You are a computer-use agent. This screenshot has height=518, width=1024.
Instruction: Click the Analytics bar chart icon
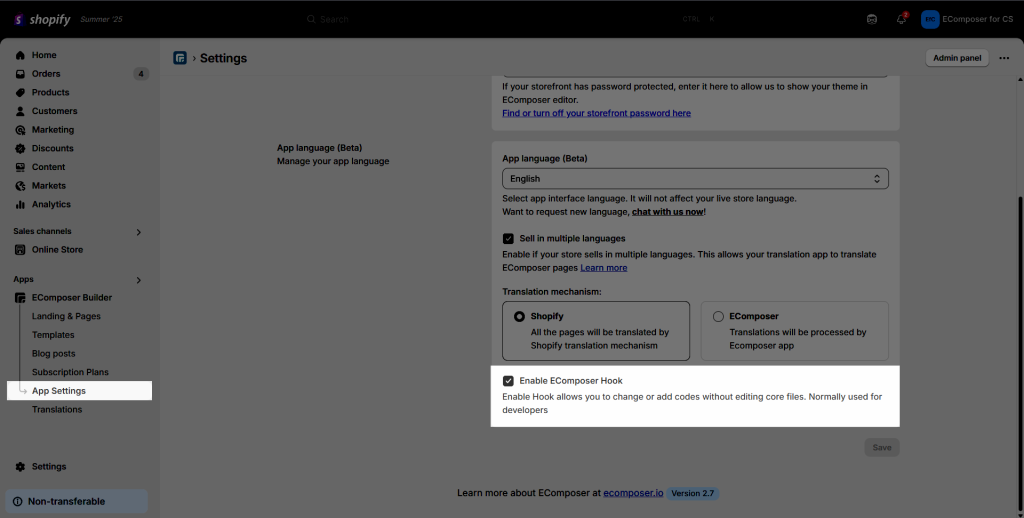coord(20,204)
